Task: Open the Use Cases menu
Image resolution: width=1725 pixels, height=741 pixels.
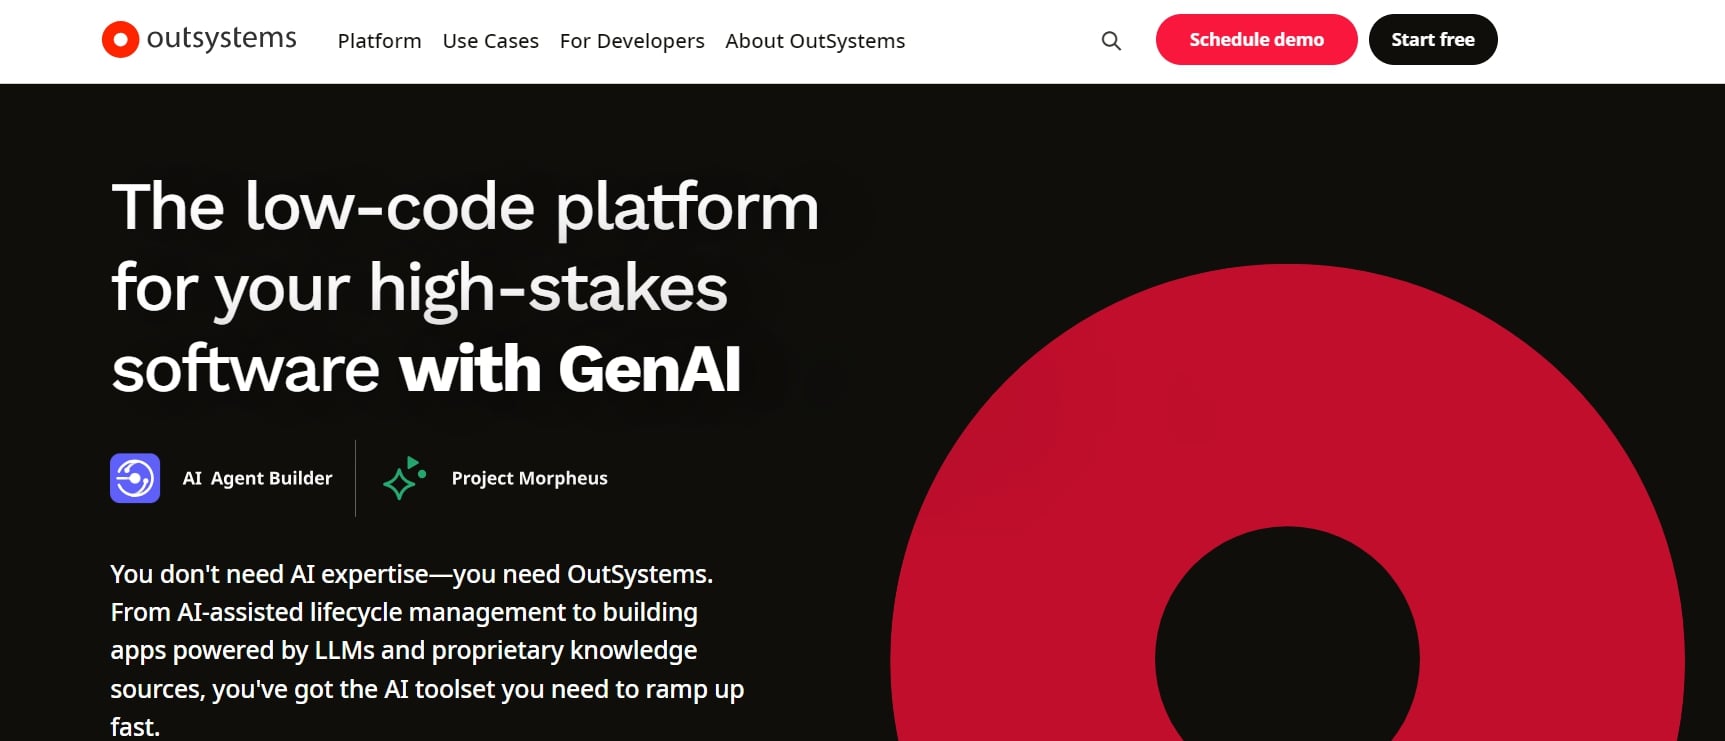Action: tap(490, 41)
